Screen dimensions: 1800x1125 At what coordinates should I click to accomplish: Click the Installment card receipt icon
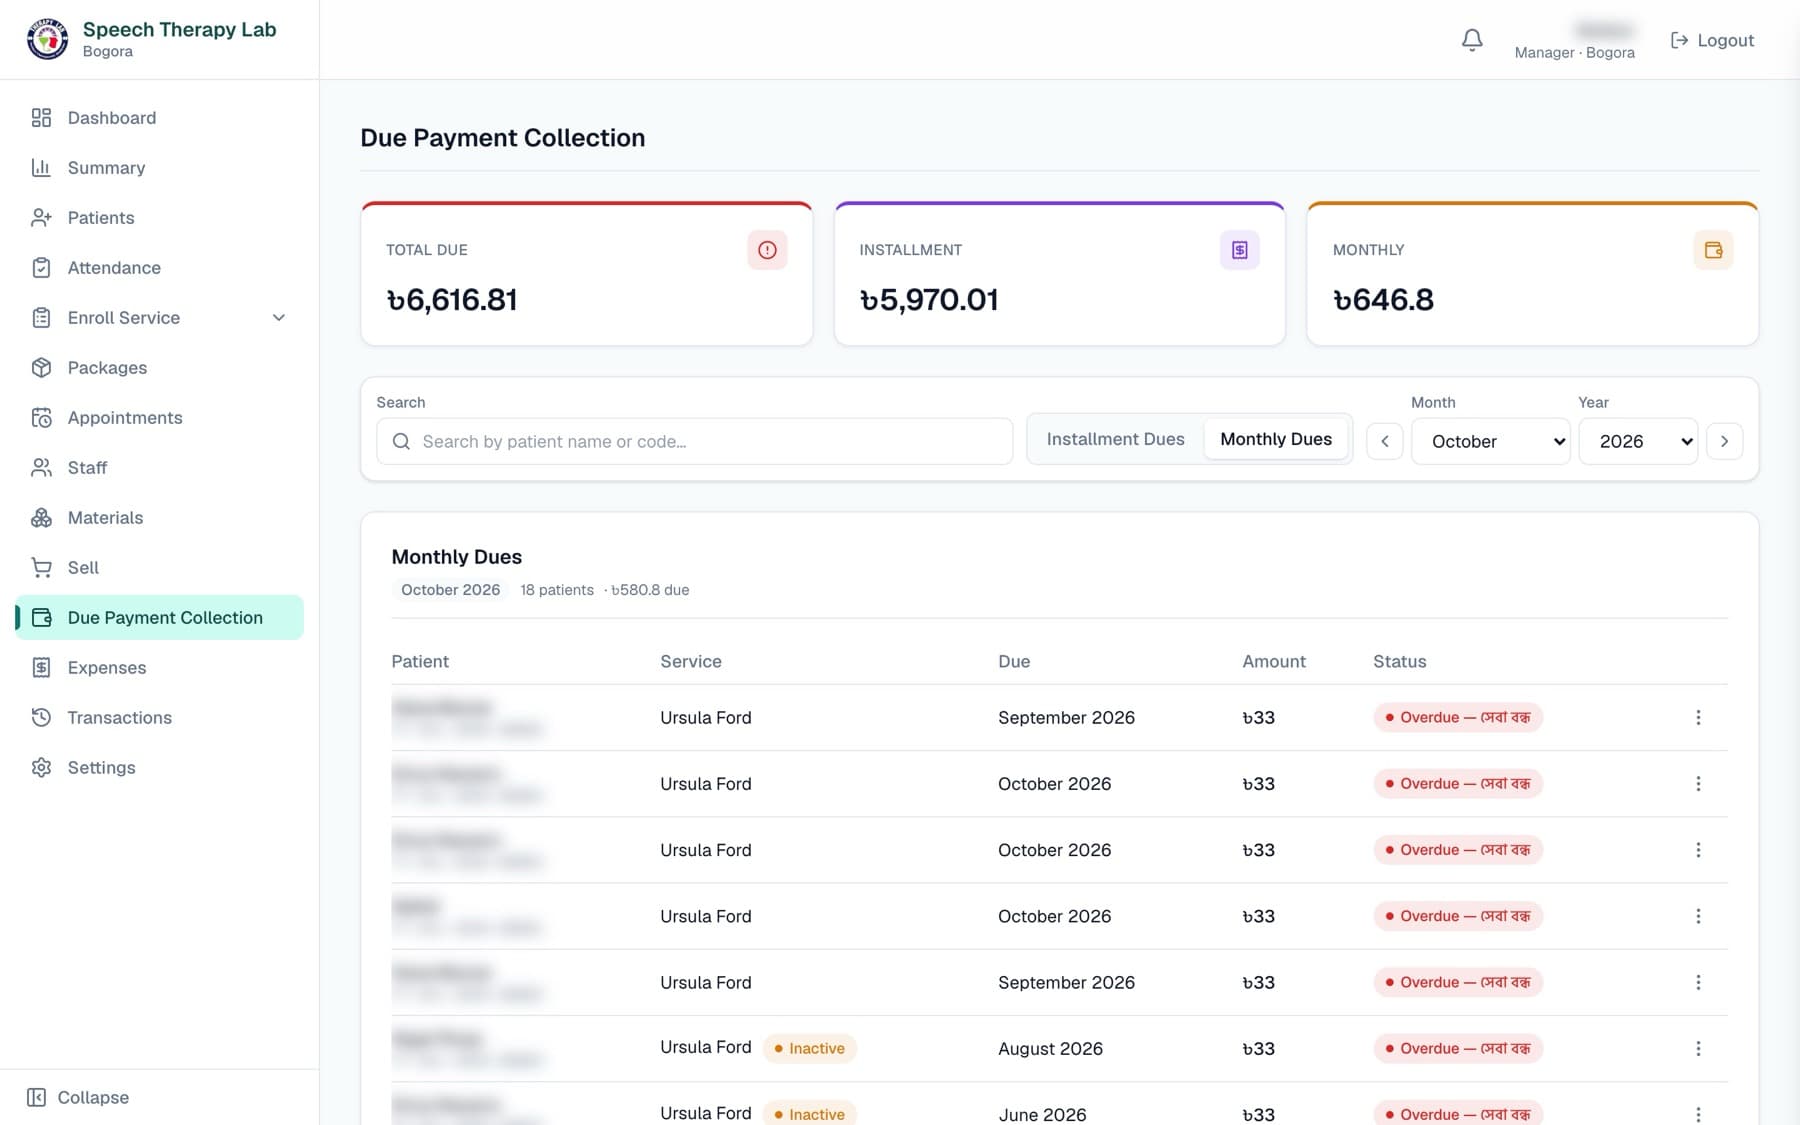pyautogui.click(x=1239, y=250)
